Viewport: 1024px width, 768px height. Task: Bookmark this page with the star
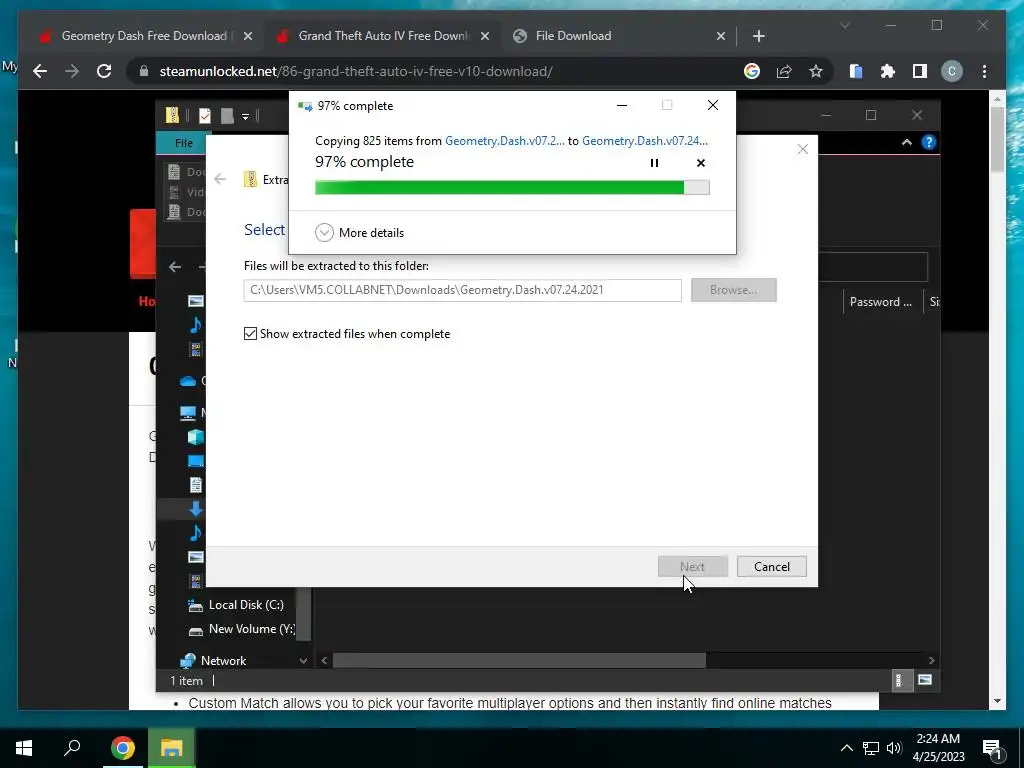click(x=816, y=71)
